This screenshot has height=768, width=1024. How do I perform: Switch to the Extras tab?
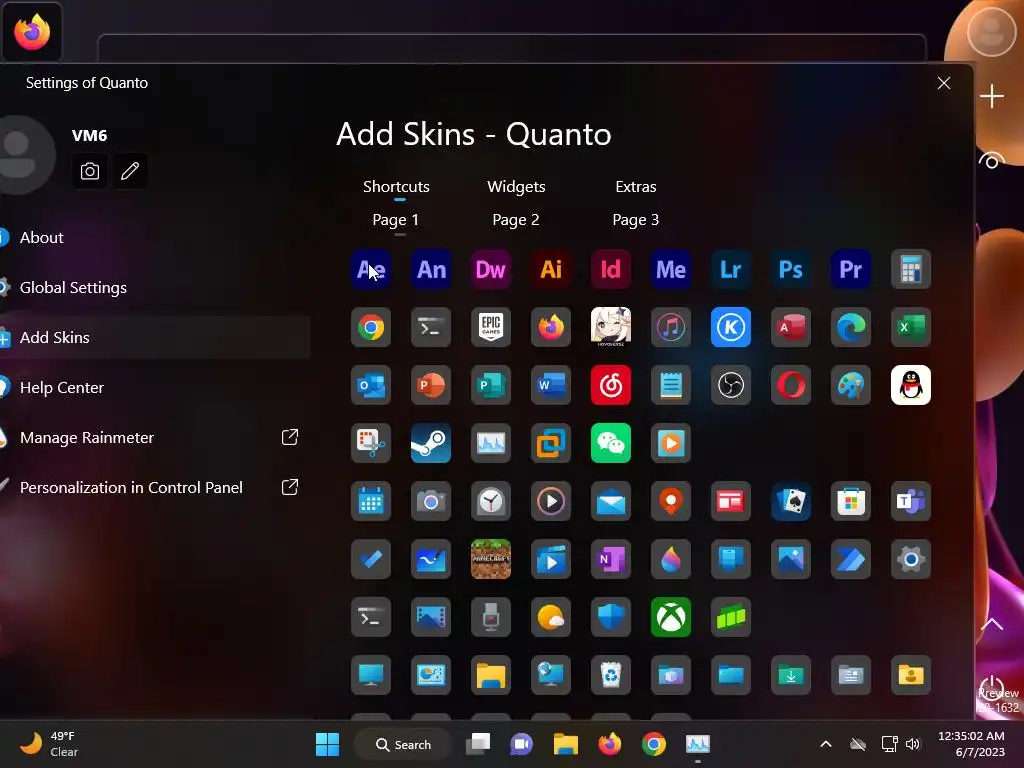635,187
